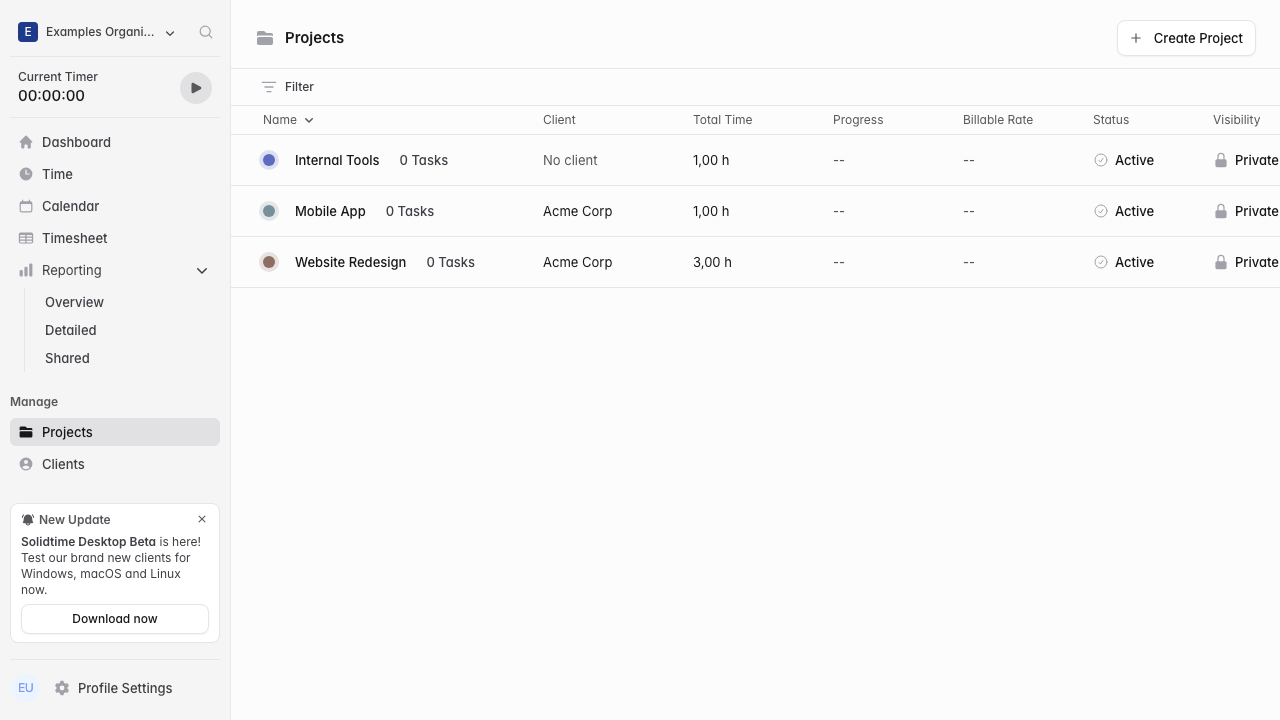Click the Projects header folder icon
The image size is (1280, 720).
point(265,38)
